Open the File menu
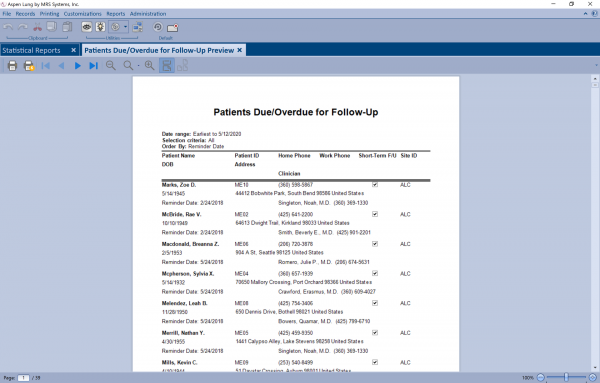 click(x=7, y=14)
